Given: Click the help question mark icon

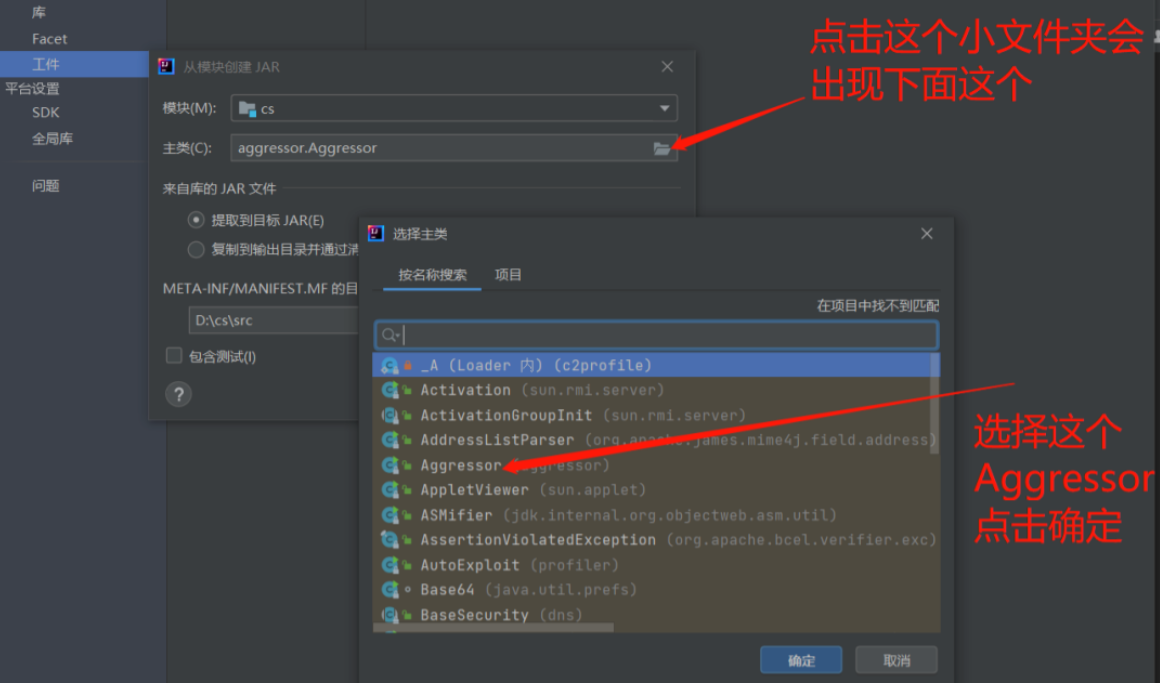Looking at the screenshot, I should [x=178, y=394].
